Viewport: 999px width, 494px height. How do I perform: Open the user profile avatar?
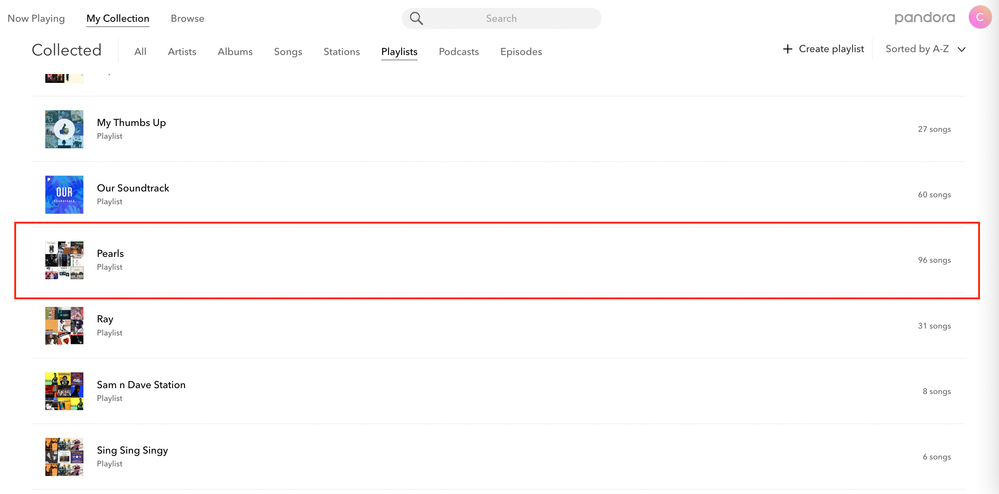pos(980,18)
